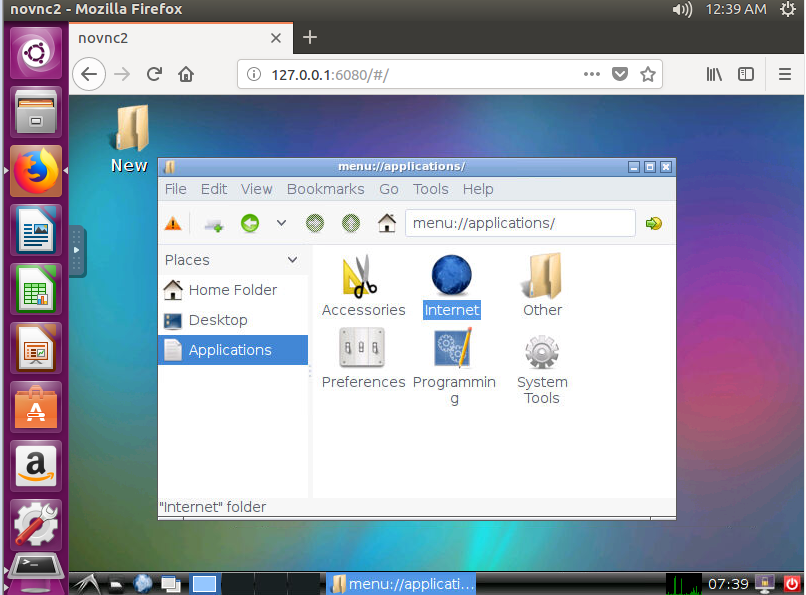Close the novnc2 tab

click(276, 38)
